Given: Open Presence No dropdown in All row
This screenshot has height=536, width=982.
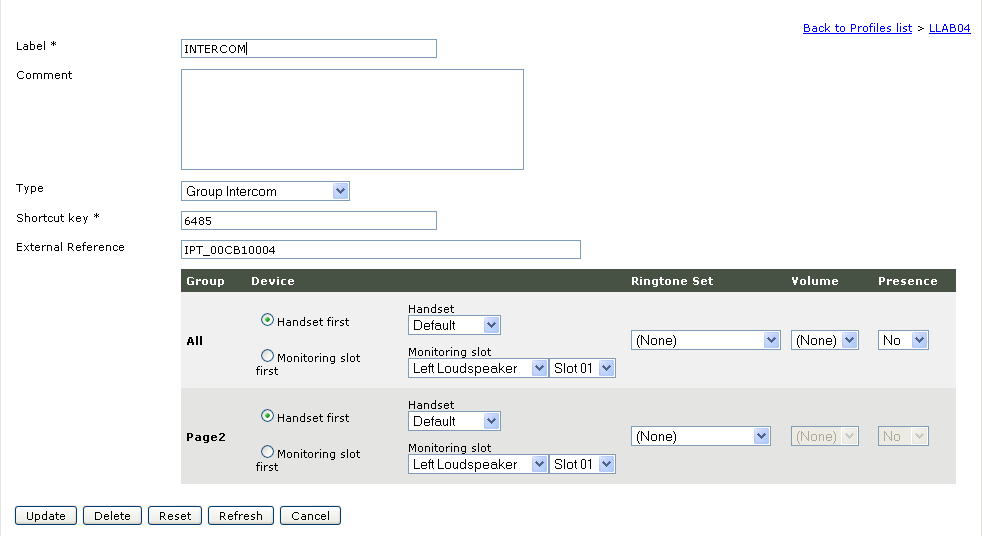Looking at the screenshot, I should tap(903, 340).
